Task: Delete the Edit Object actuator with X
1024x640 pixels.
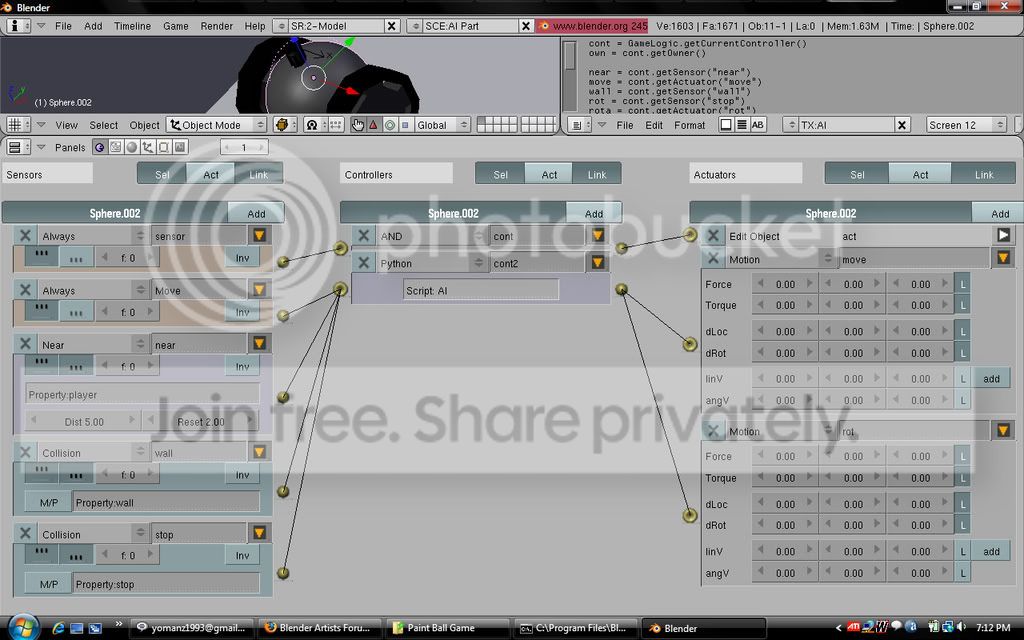Action: pos(713,236)
